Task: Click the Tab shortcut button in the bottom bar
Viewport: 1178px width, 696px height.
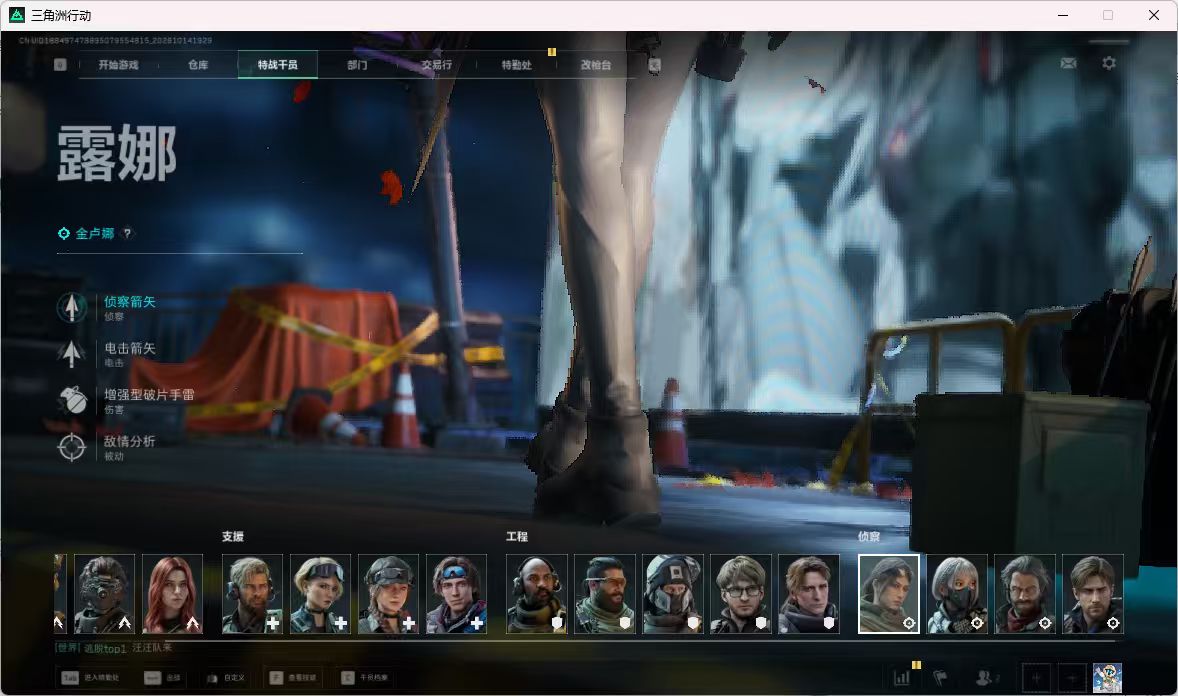Action: pos(70,678)
